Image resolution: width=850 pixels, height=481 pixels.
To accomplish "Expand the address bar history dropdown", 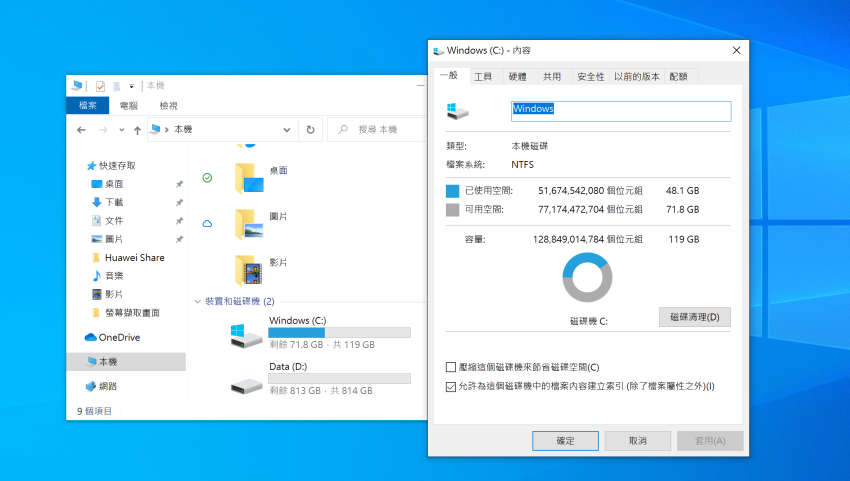I will coord(287,130).
